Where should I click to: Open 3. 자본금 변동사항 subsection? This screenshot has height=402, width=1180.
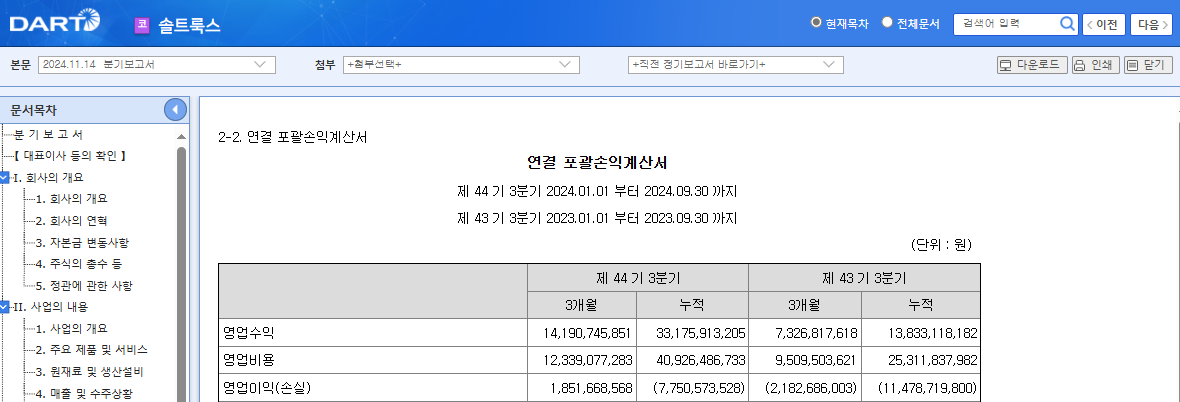[82, 242]
